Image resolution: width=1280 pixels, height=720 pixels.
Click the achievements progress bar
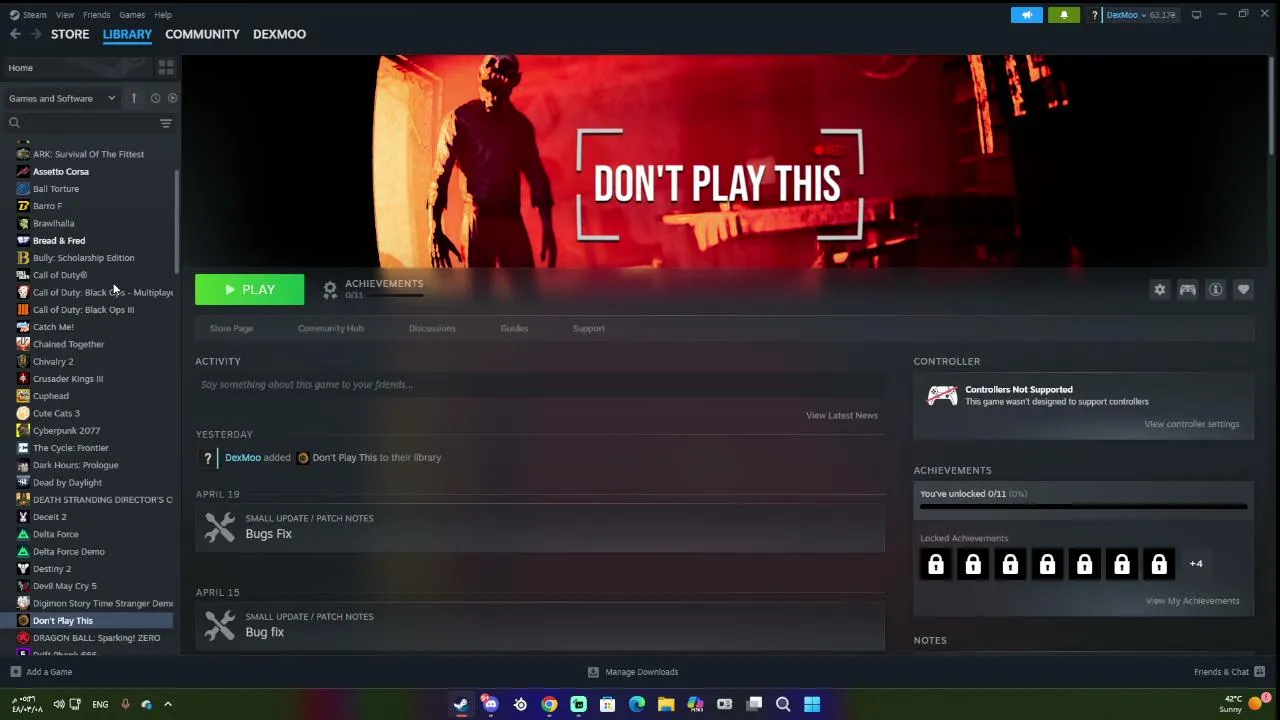pyautogui.click(x=1083, y=506)
